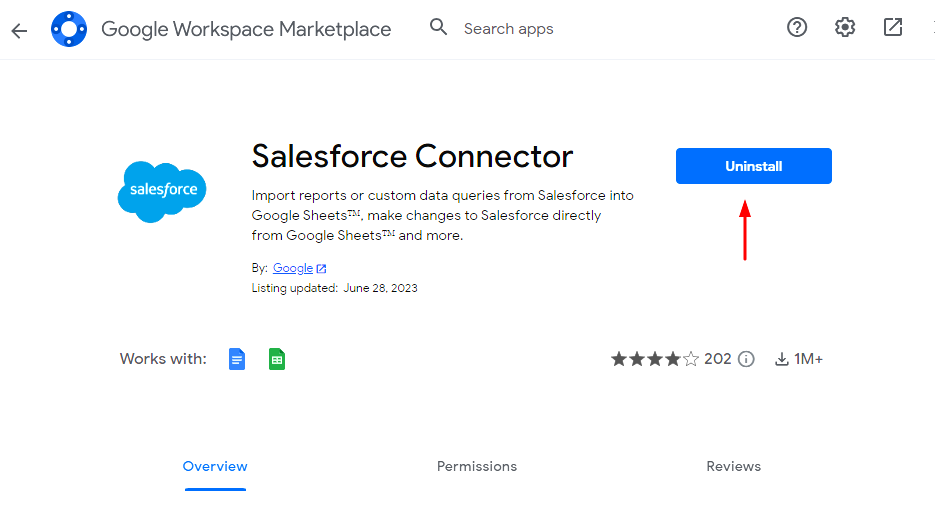This screenshot has width=935, height=507.
Task: Click the Google Sheets icon
Action: point(277,359)
